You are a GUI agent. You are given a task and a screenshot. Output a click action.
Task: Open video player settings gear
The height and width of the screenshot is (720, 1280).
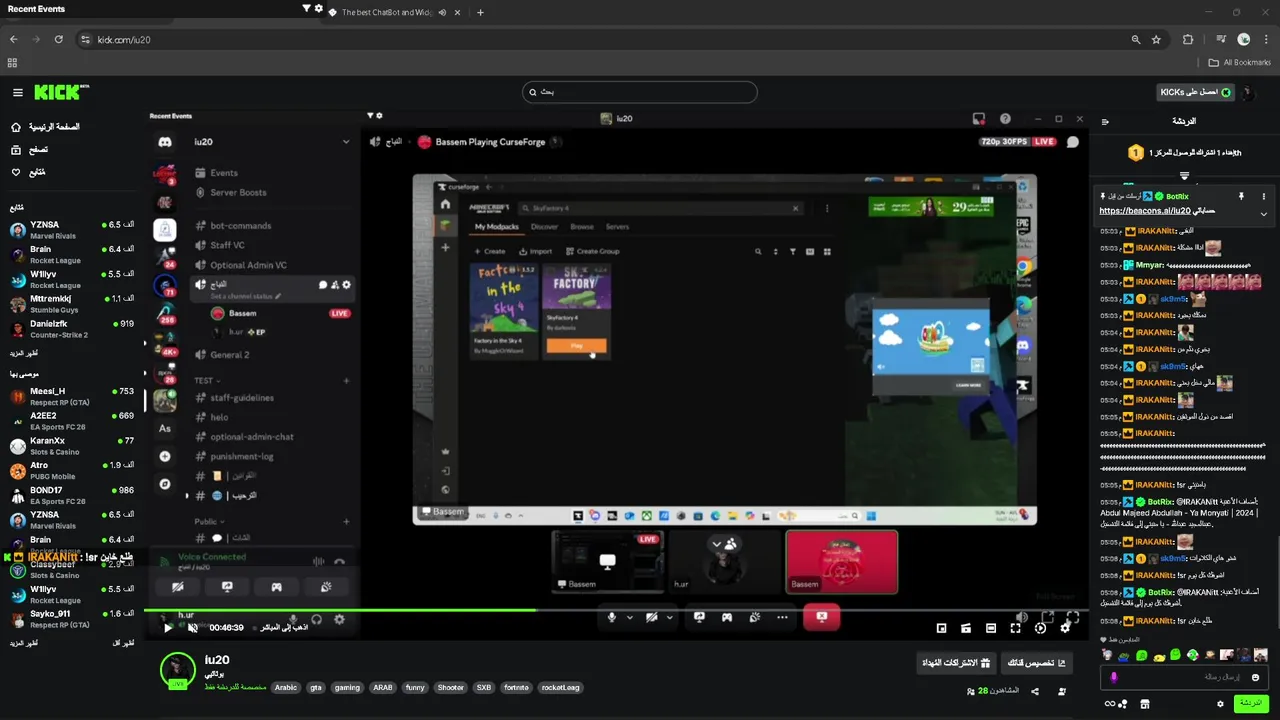1065,628
